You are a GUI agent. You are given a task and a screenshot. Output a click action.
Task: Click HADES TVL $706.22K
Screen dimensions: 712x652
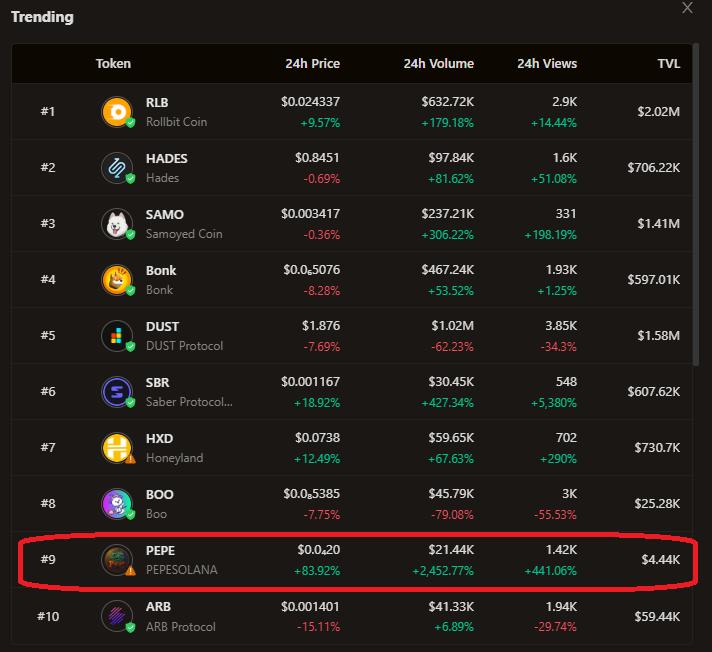click(x=654, y=168)
